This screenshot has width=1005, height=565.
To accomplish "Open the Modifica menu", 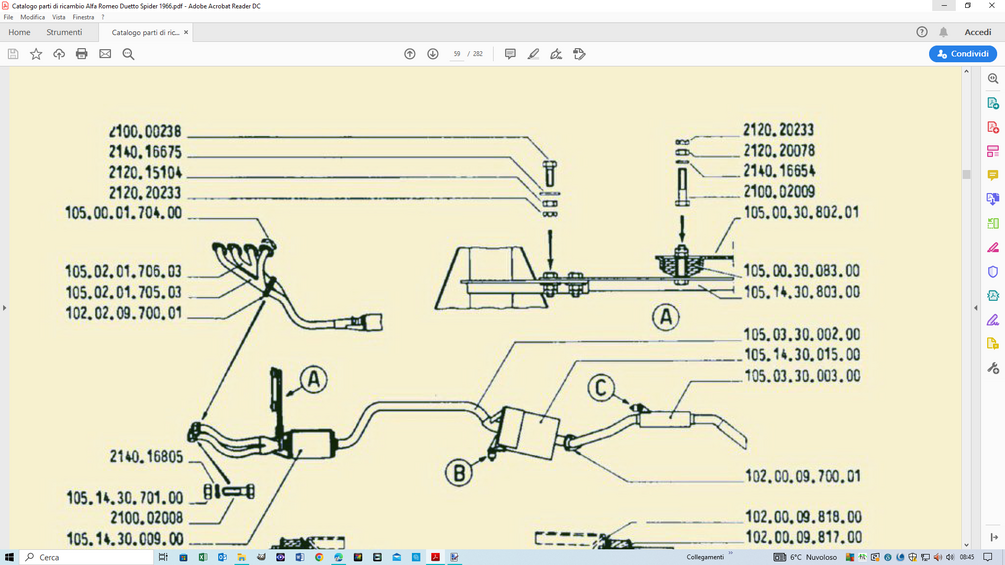I will tap(32, 17).
